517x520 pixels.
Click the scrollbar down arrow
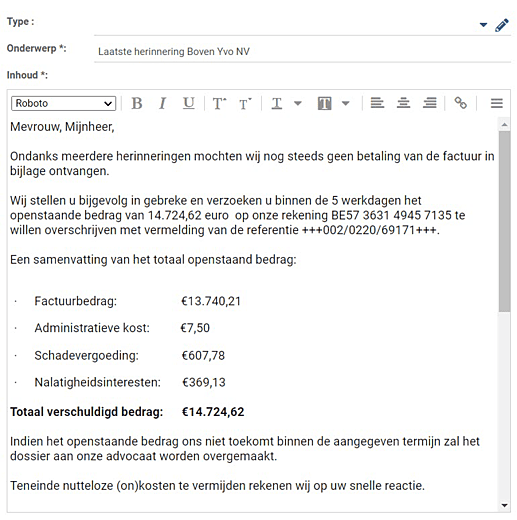point(505,505)
